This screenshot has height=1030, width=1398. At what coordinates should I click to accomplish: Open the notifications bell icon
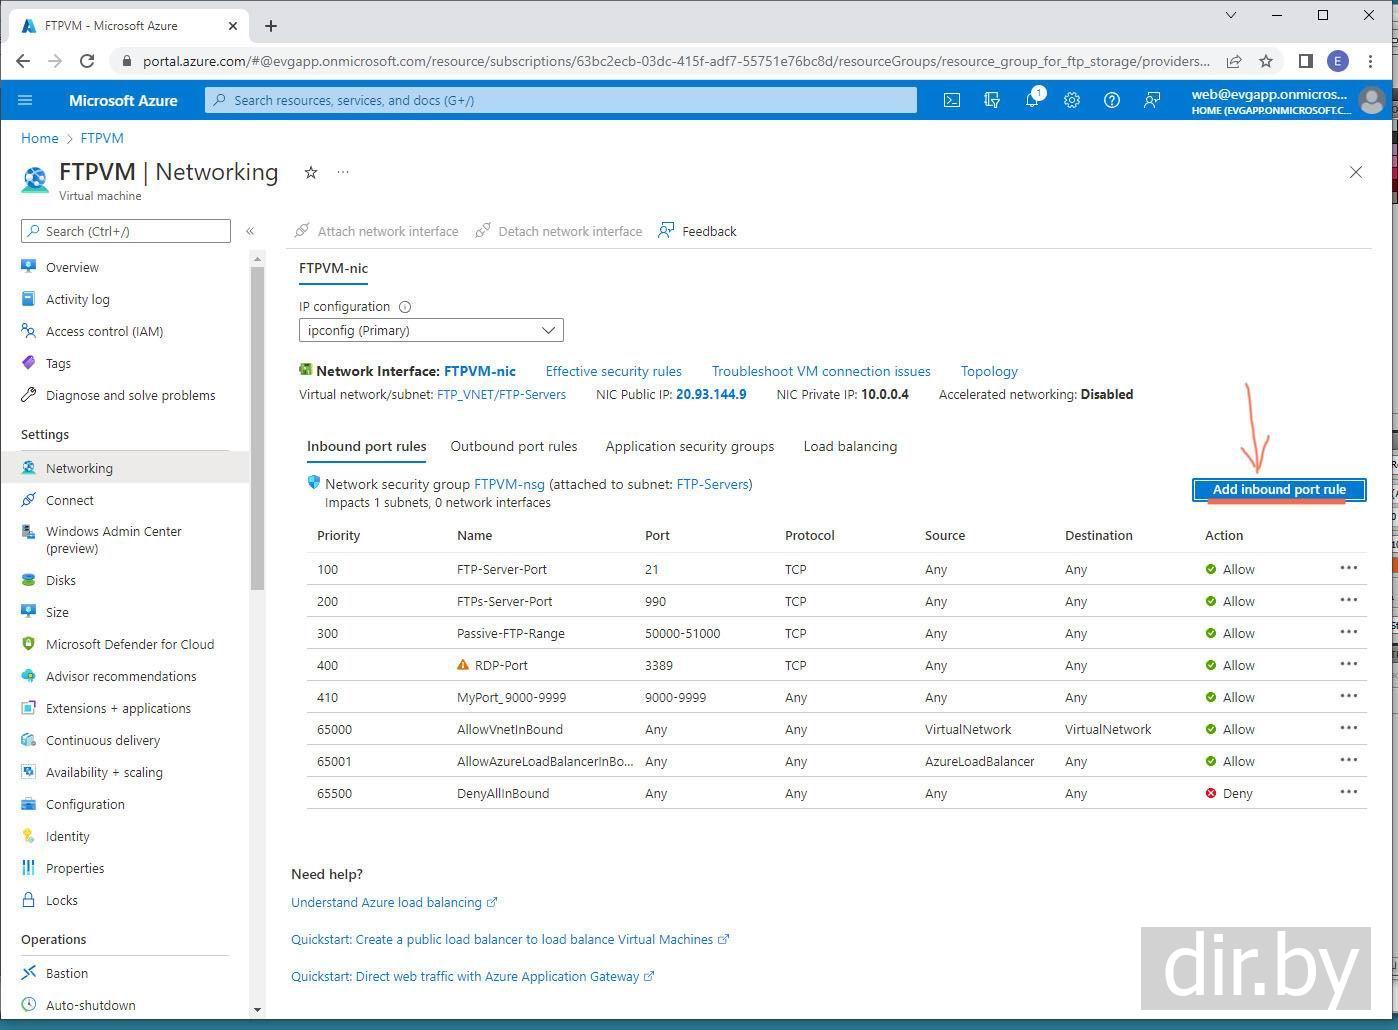pyautogui.click(x=1032, y=100)
